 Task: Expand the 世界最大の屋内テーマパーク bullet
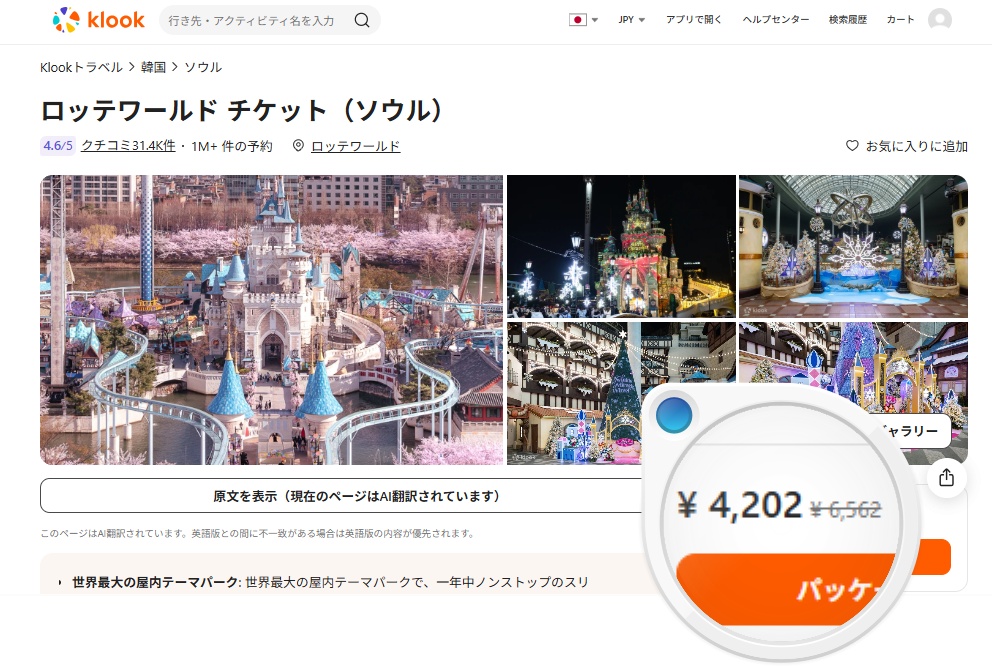coord(59,582)
